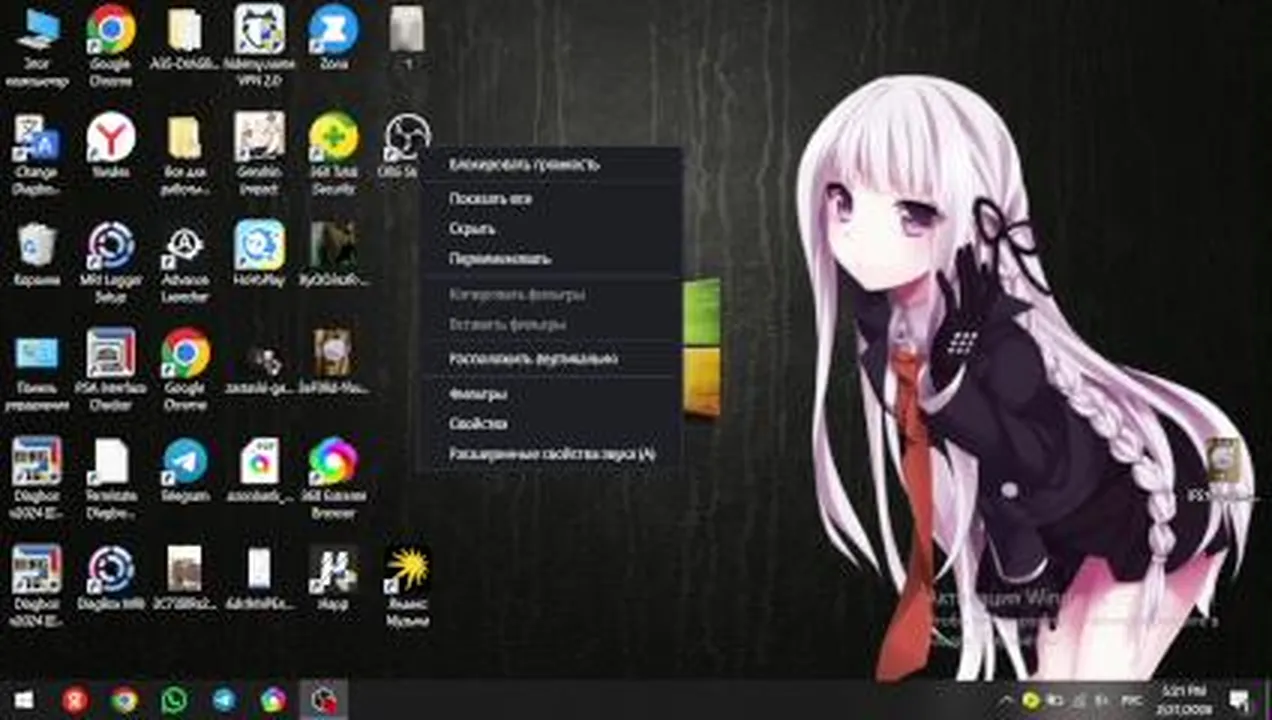Launch the PSA Interface Checker shortcut
The height and width of the screenshot is (720, 1272).
pyautogui.click(x=111, y=370)
